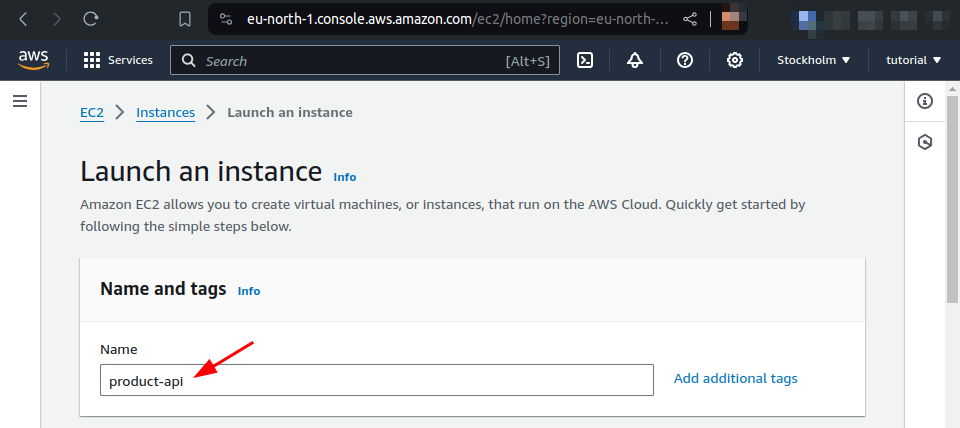Click the AWS search box
Viewport: 960px width, 428px height.
click(365, 60)
